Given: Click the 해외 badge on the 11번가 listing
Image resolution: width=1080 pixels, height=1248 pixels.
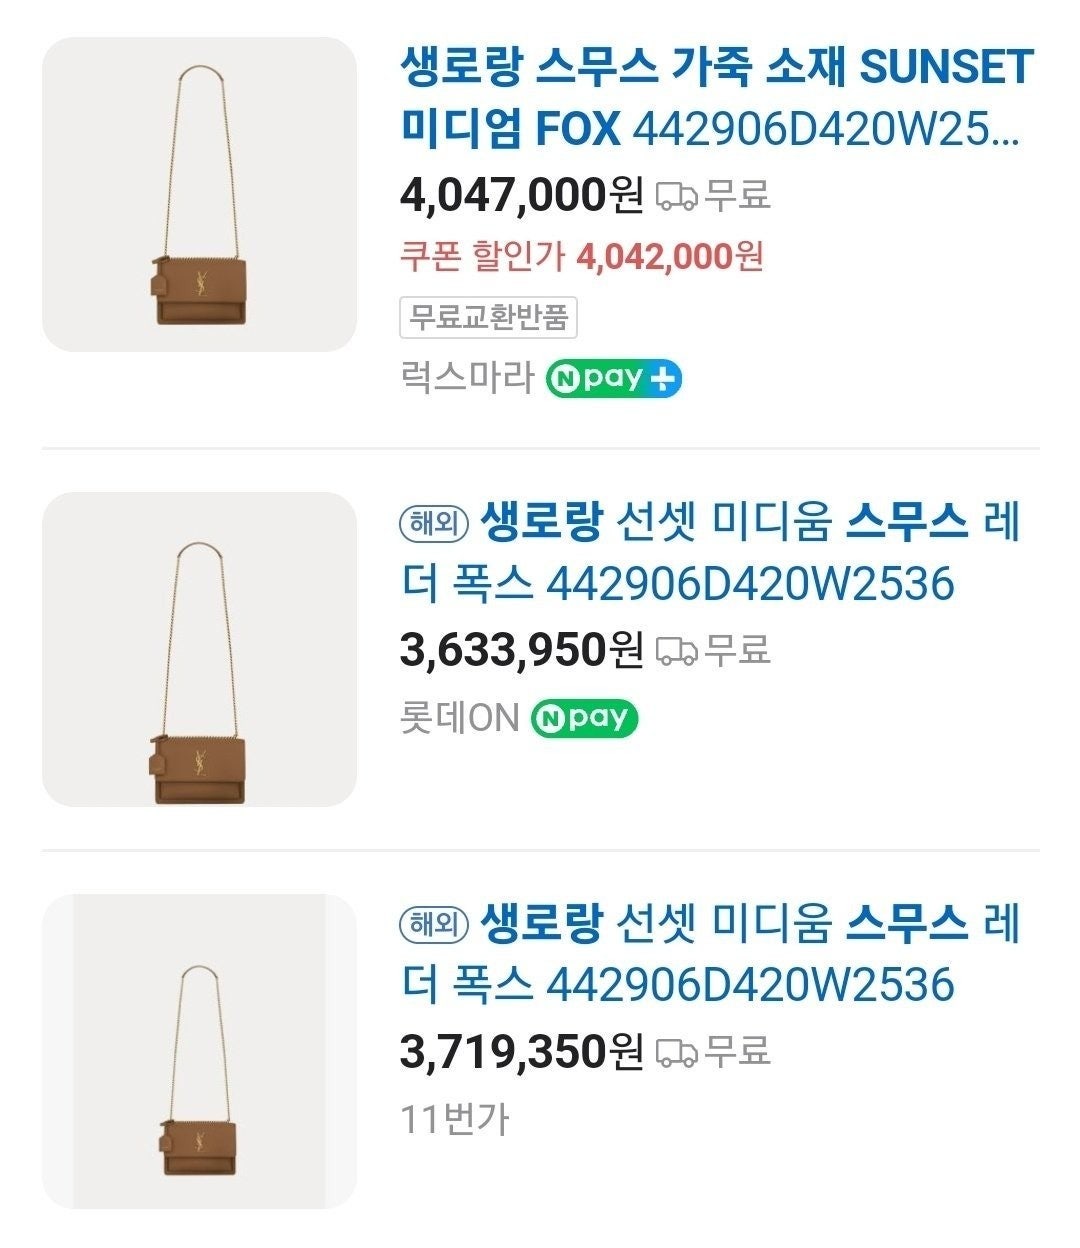Looking at the screenshot, I should pyautogui.click(x=434, y=924).
